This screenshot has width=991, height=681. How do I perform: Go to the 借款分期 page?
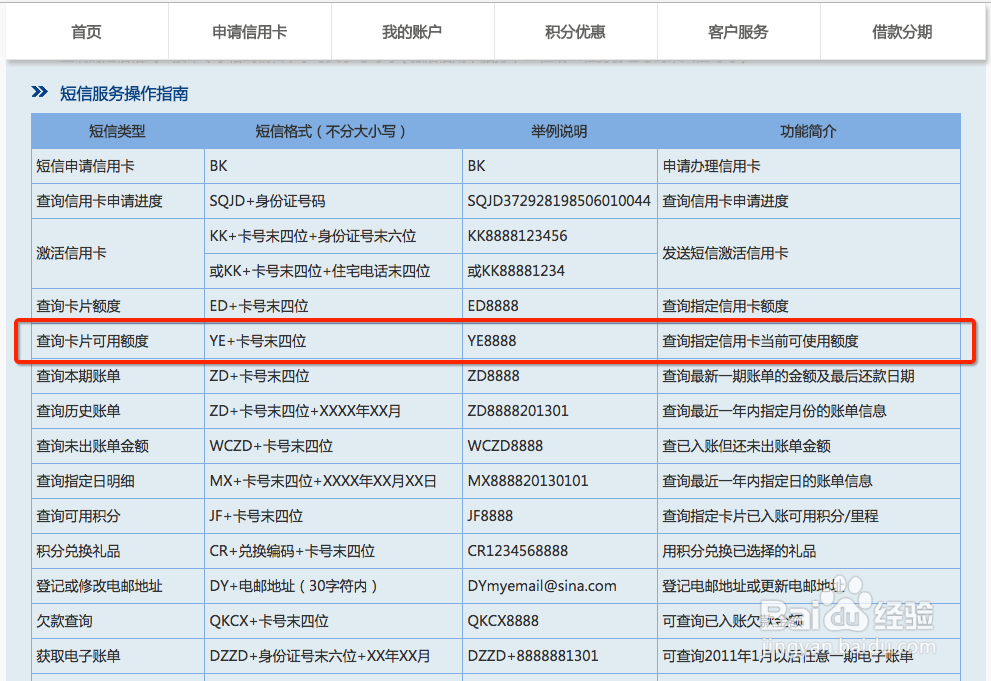(x=901, y=31)
